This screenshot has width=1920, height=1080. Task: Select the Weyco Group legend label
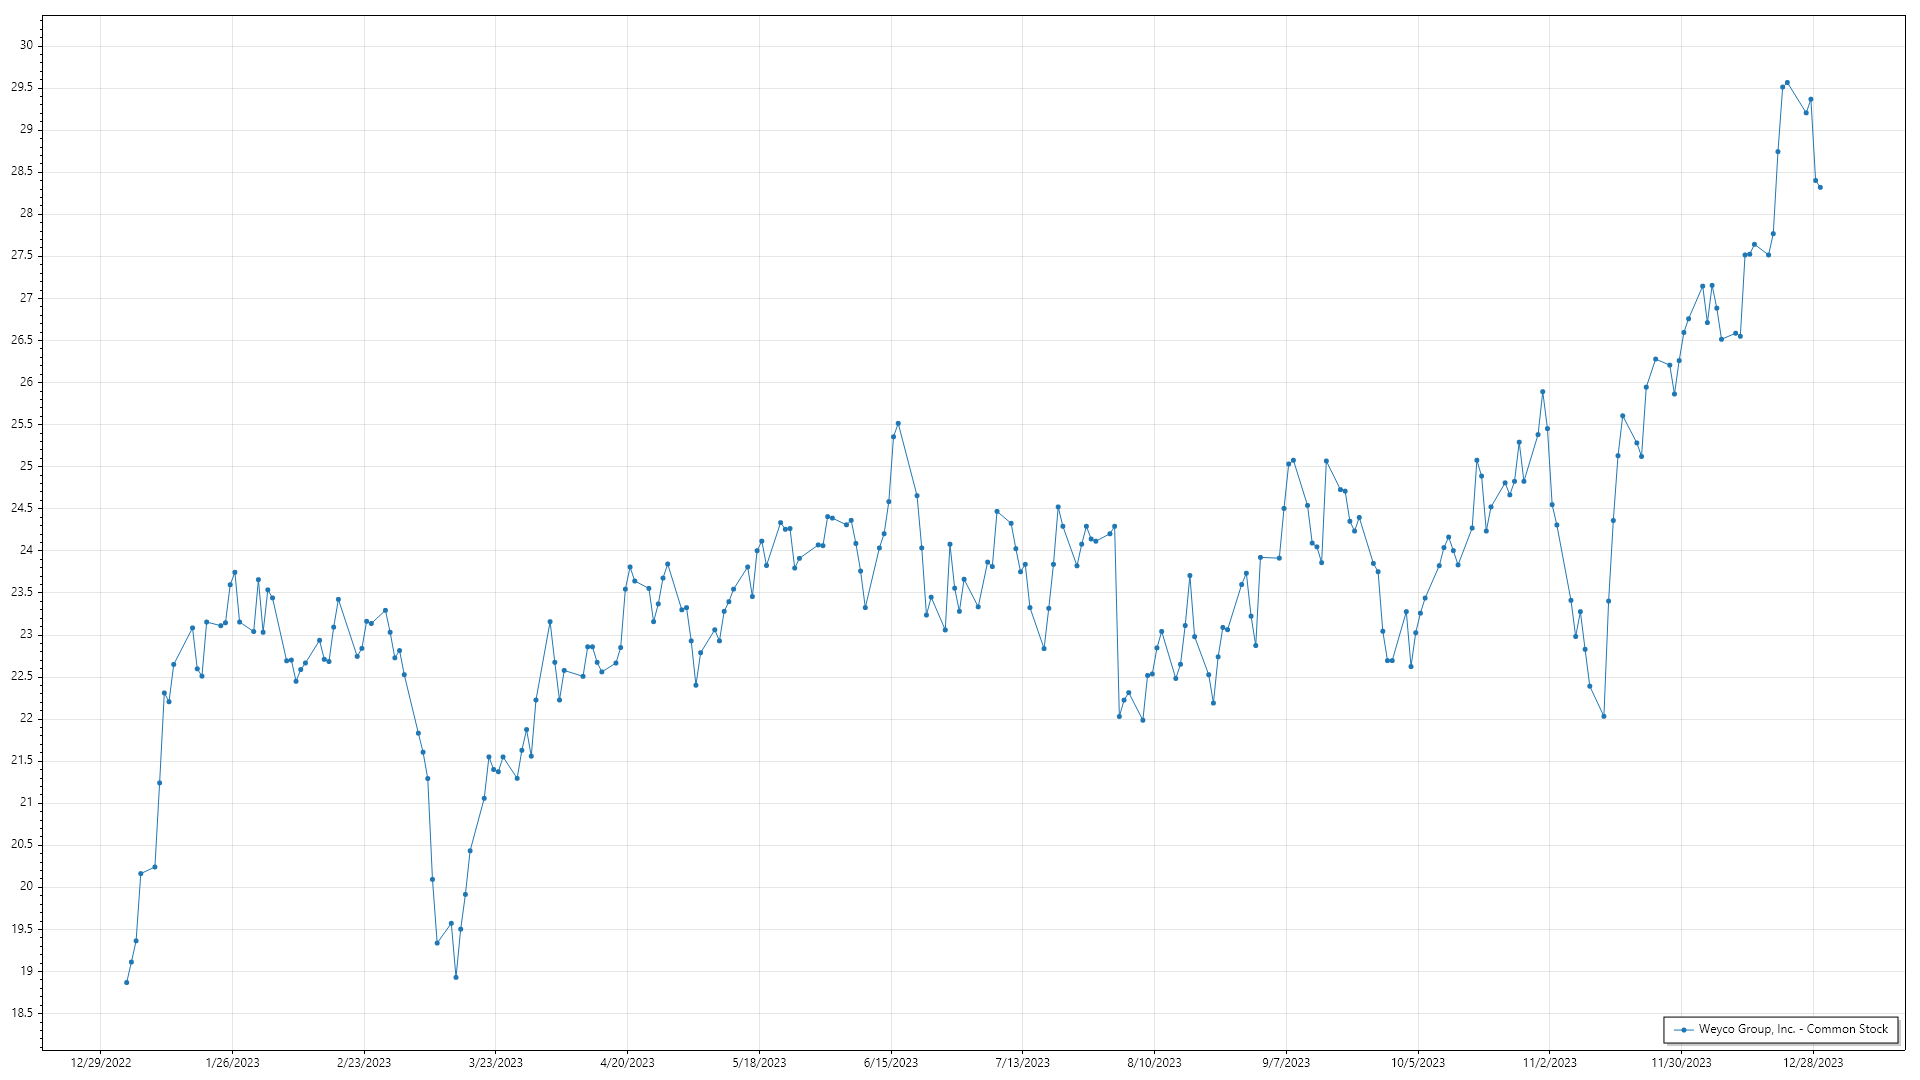1793,1029
